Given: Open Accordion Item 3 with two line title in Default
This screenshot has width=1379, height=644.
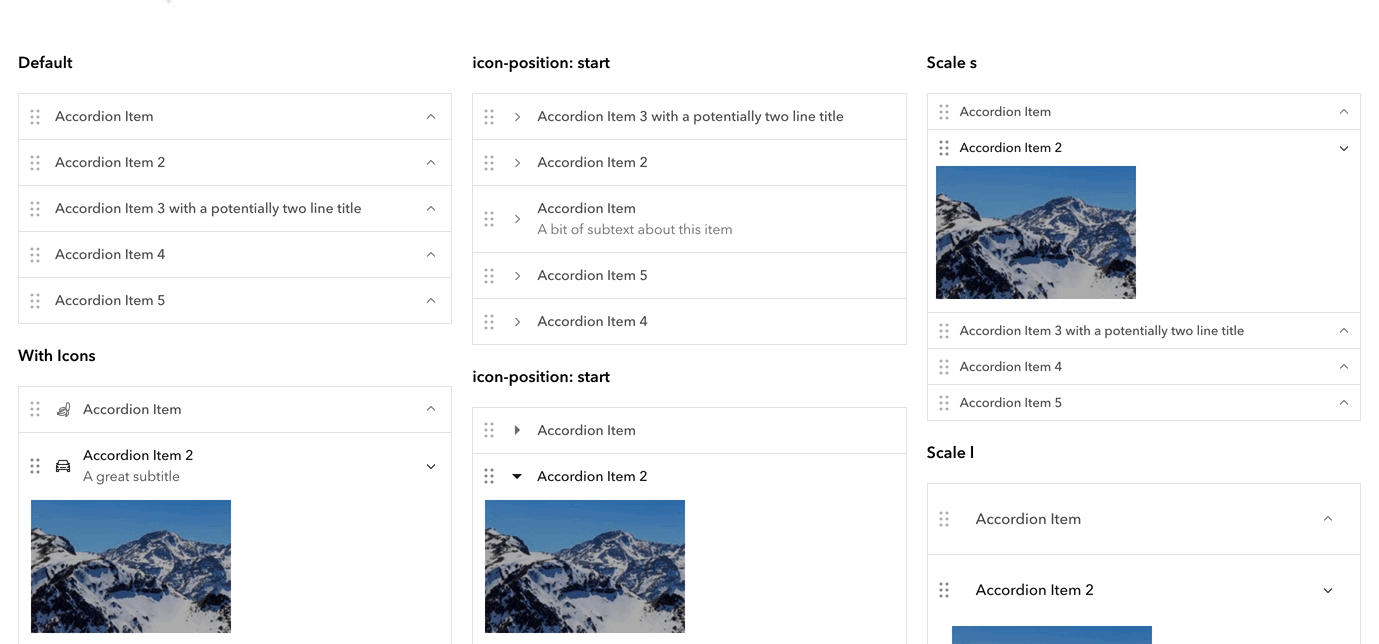Looking at the screenshot, I should (x=235, y=208).
